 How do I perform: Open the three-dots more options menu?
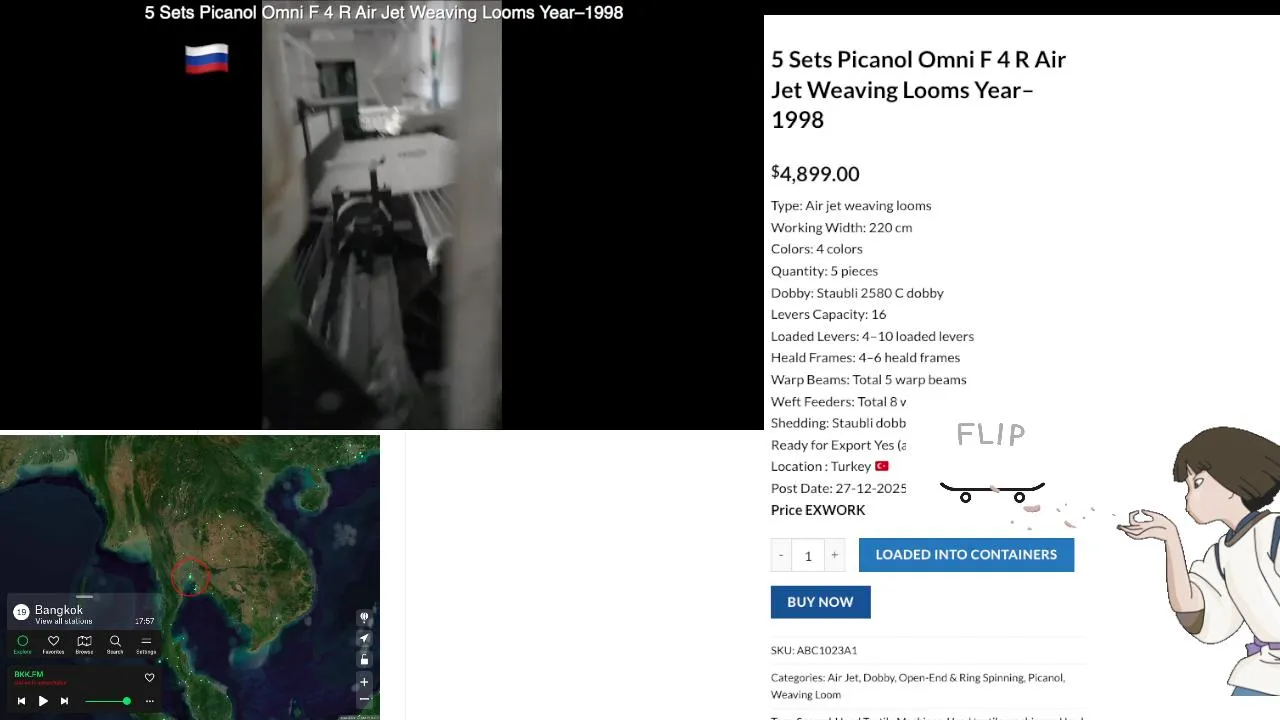point(150,701)
